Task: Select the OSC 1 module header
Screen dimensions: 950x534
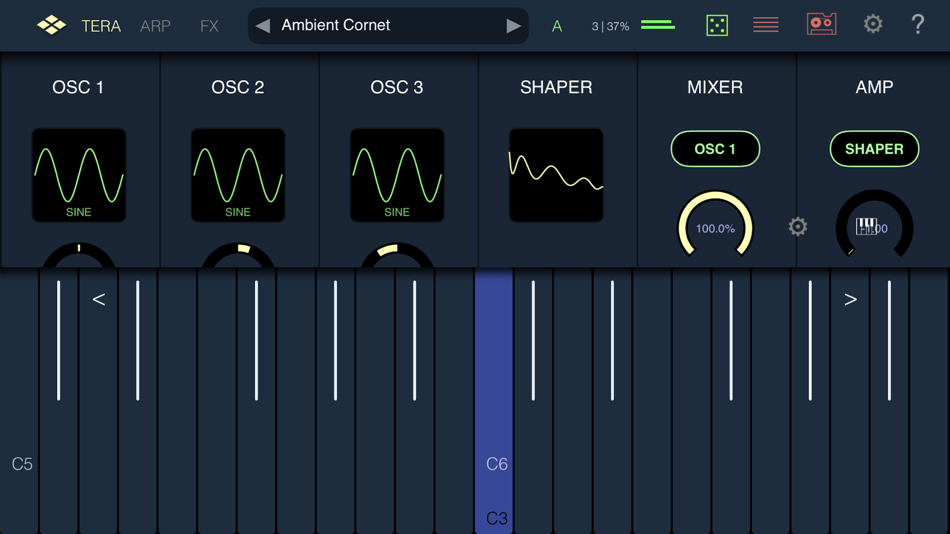Action: tap(78, 87)
